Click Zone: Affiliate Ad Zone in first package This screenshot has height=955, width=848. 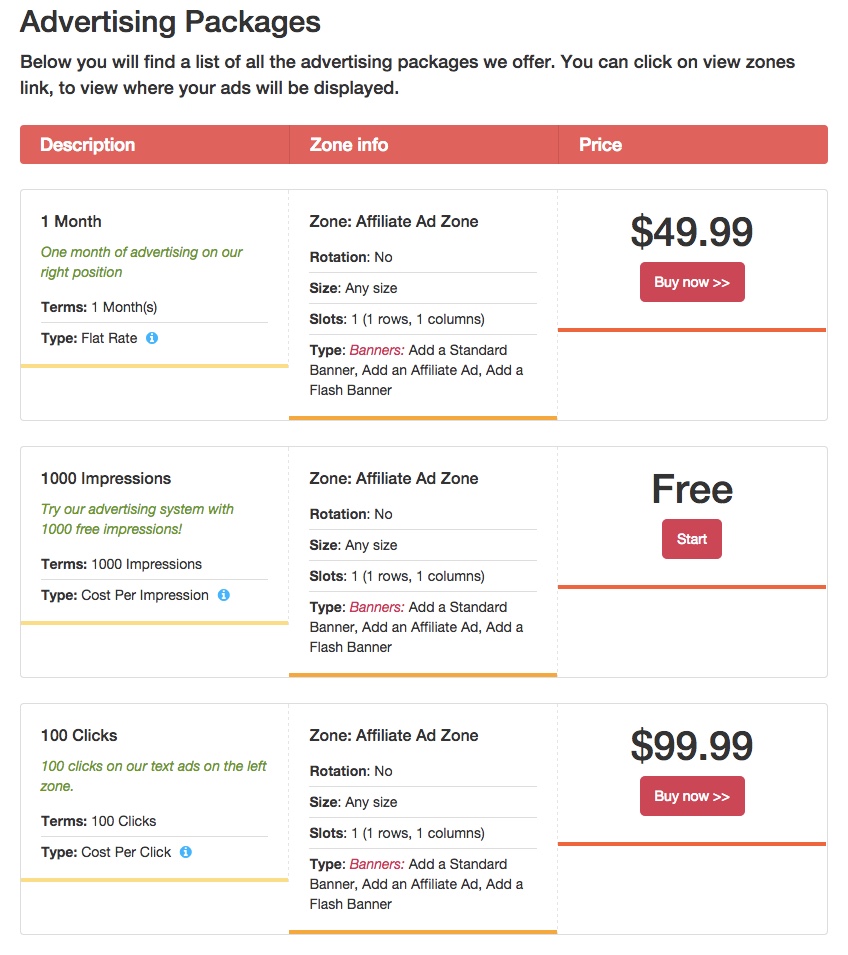click(394, 221)
